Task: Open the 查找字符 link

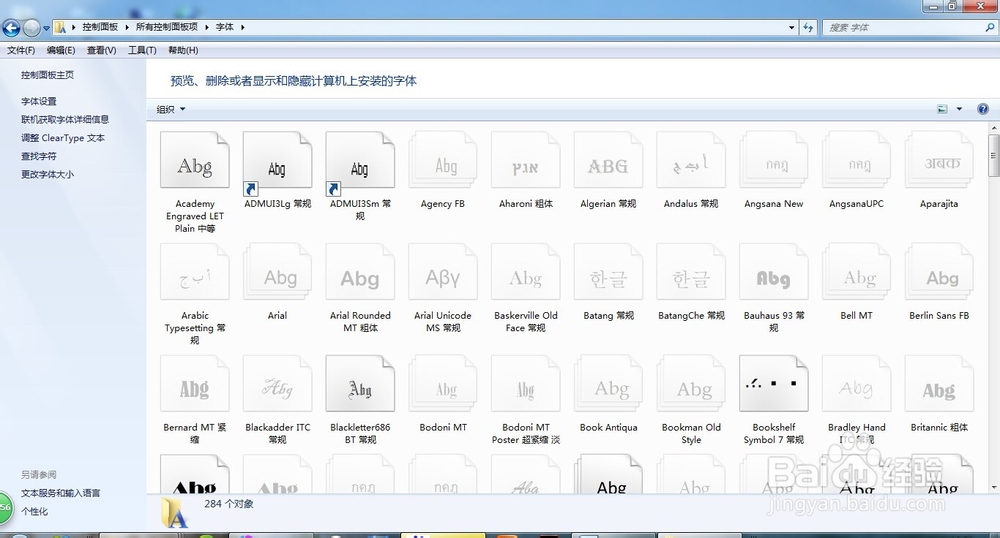Action: (x=38, y=156)
